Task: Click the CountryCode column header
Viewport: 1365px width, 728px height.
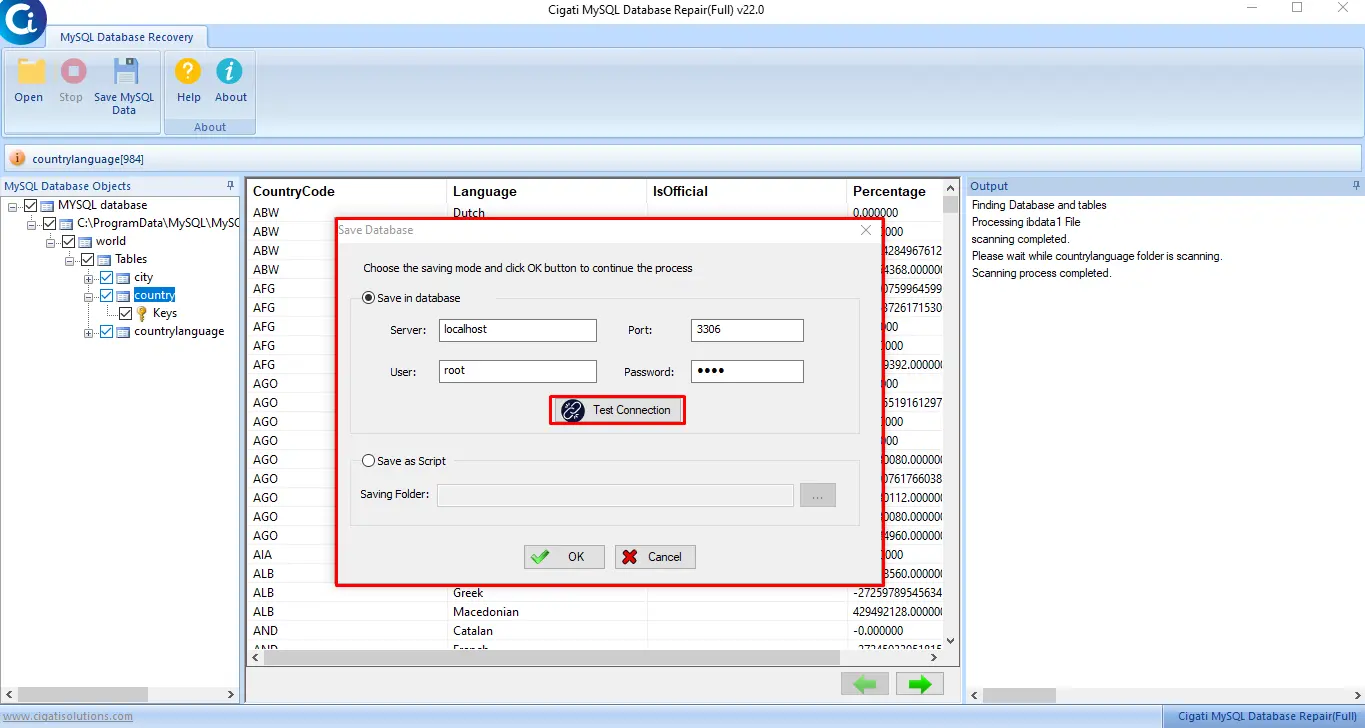Action: pyautogui.click(x=347, y=191)
